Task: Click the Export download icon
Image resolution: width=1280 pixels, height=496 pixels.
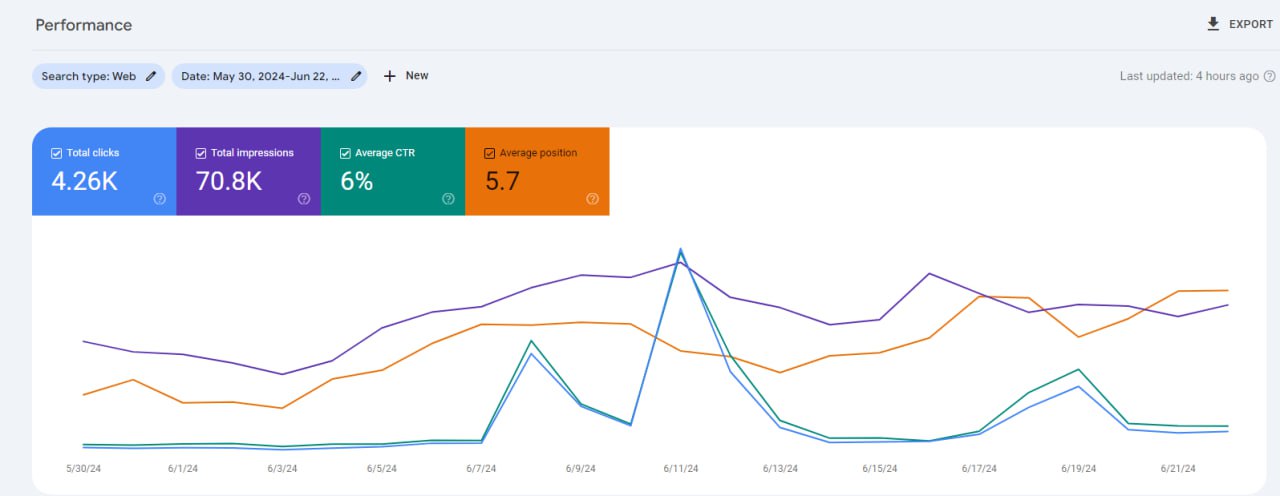Action: pos(1213,24)
